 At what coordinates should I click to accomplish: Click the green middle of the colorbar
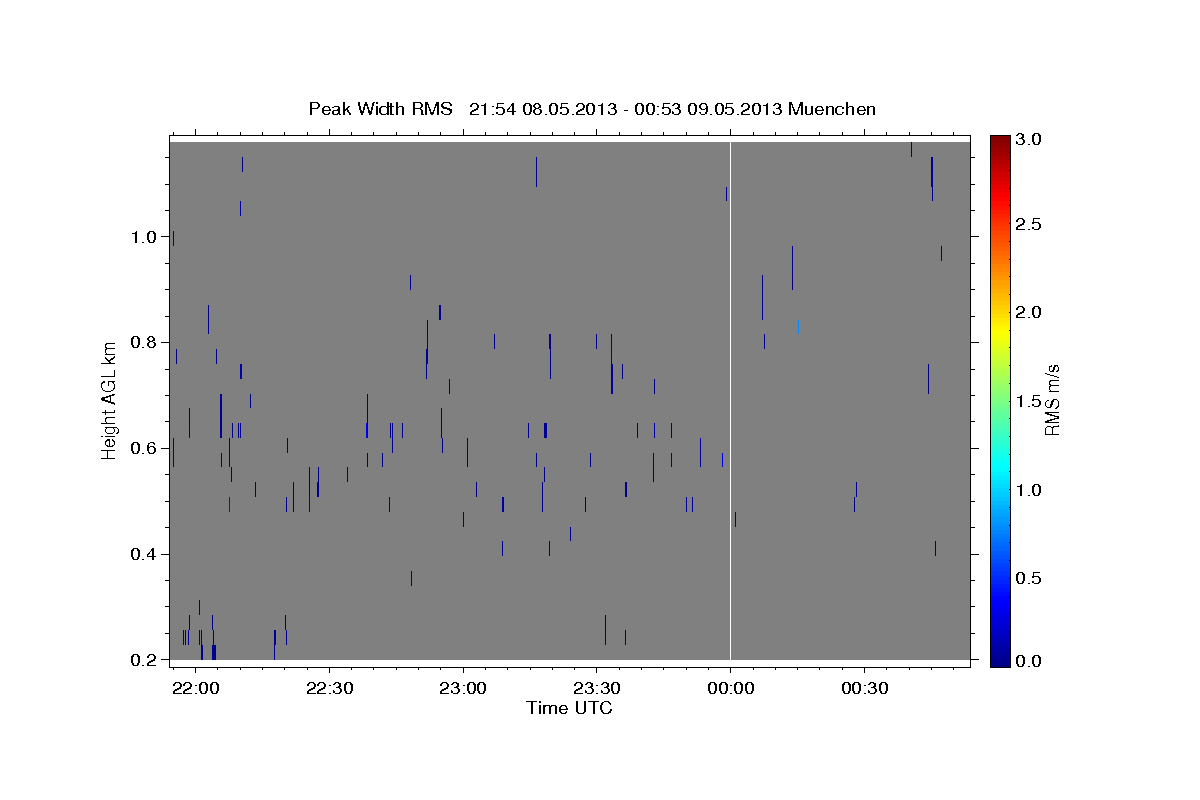tap(1000, 400)
